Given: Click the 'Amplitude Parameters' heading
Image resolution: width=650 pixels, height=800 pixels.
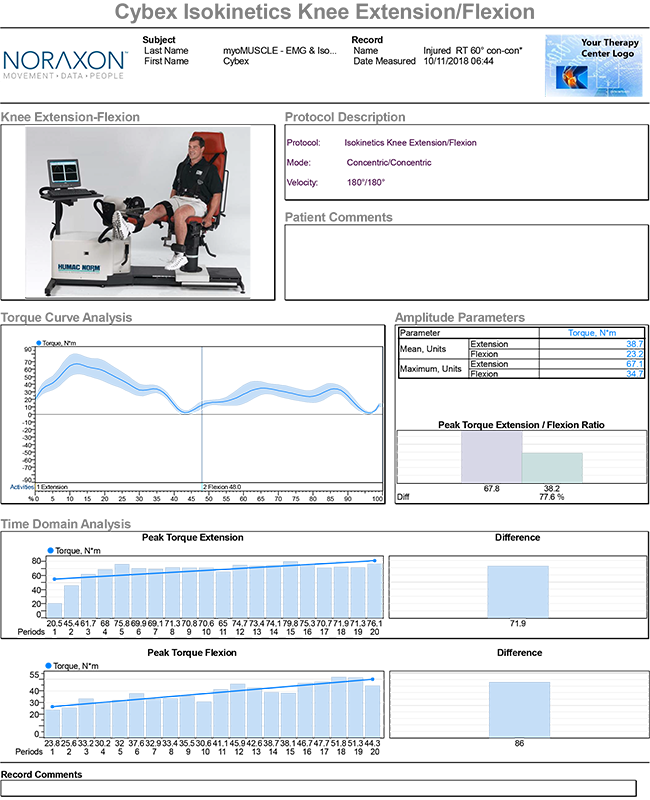Looking at the screenshot, I should tap(460, 317).
